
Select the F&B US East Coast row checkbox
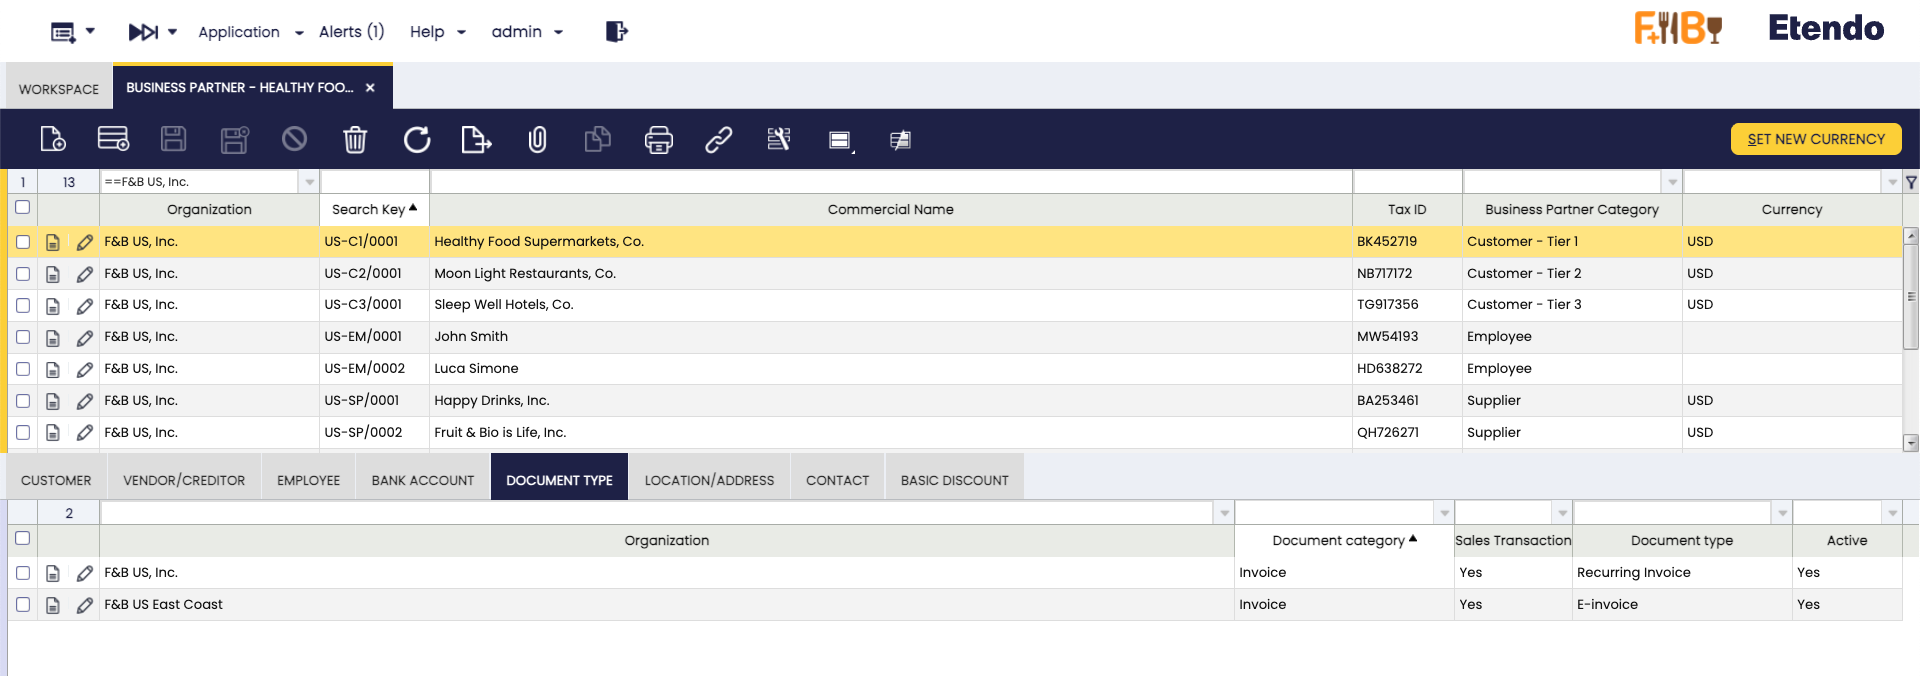pos(23,605)
